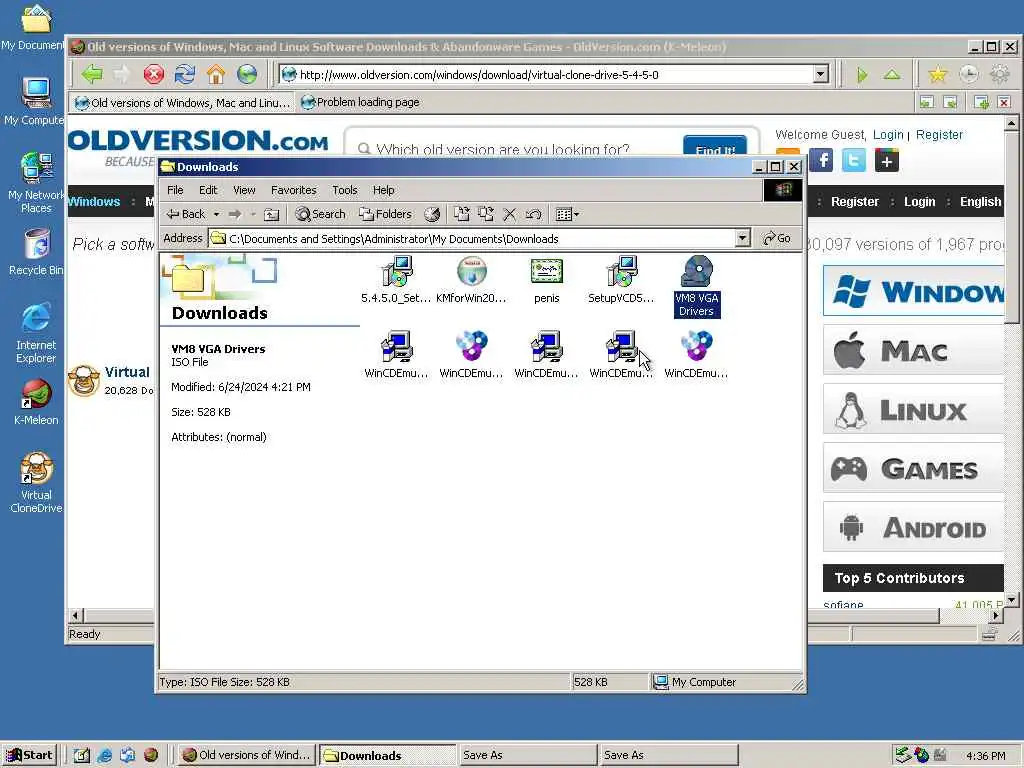
Task: Open the File menu in Downloads window
Action: tap(175, 190)
